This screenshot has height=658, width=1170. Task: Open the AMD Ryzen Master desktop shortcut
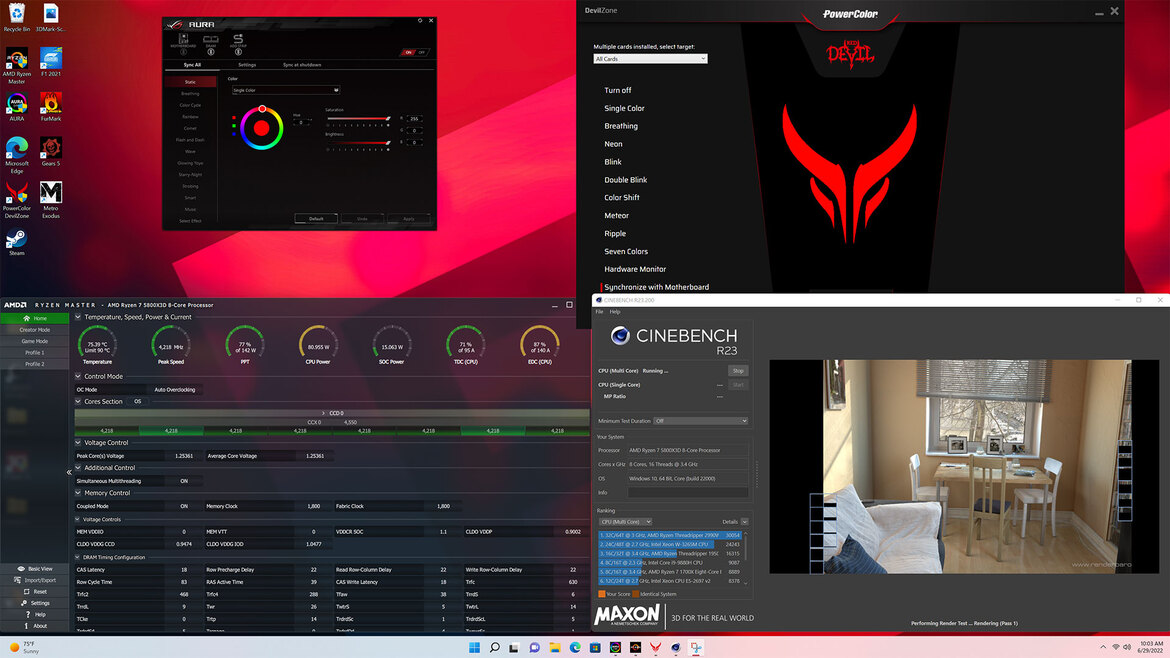coord(16,66)
